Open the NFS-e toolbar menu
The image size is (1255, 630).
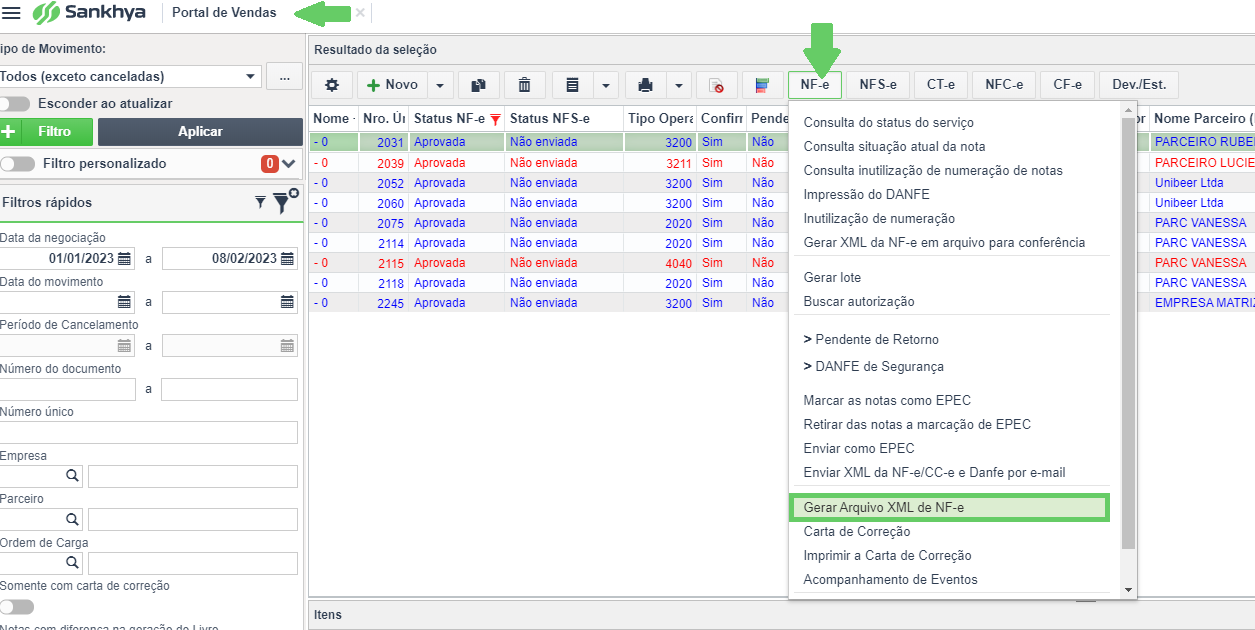[x=878, y=85]
